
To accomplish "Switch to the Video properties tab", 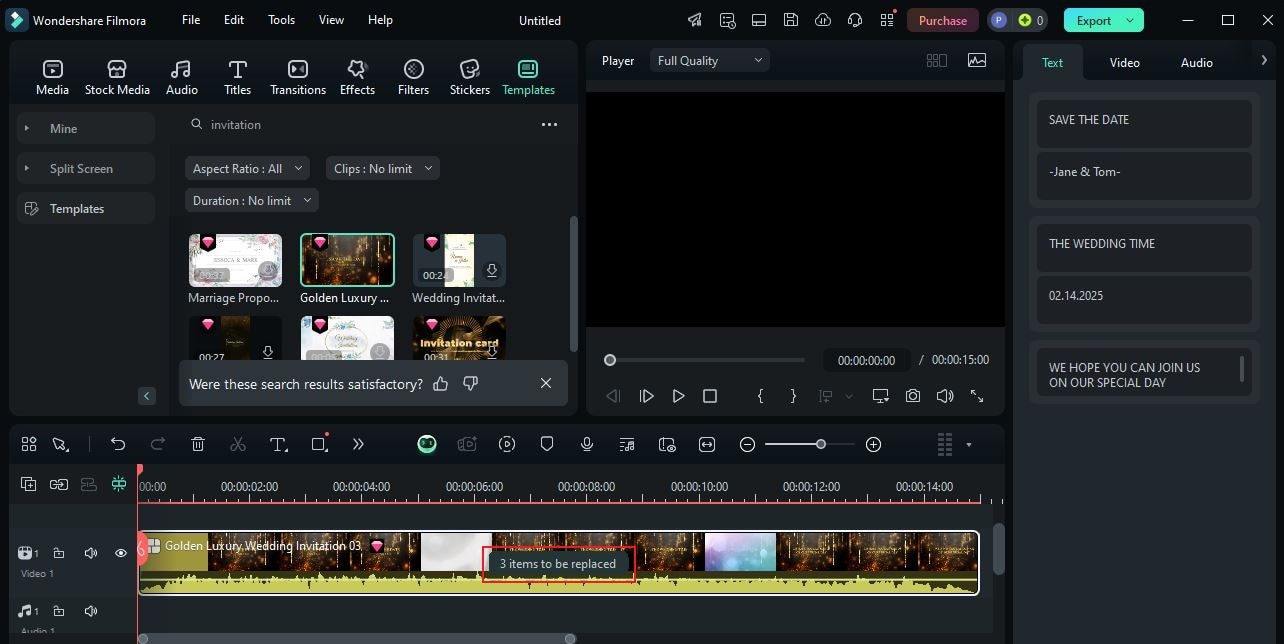I will [1124, 62].
